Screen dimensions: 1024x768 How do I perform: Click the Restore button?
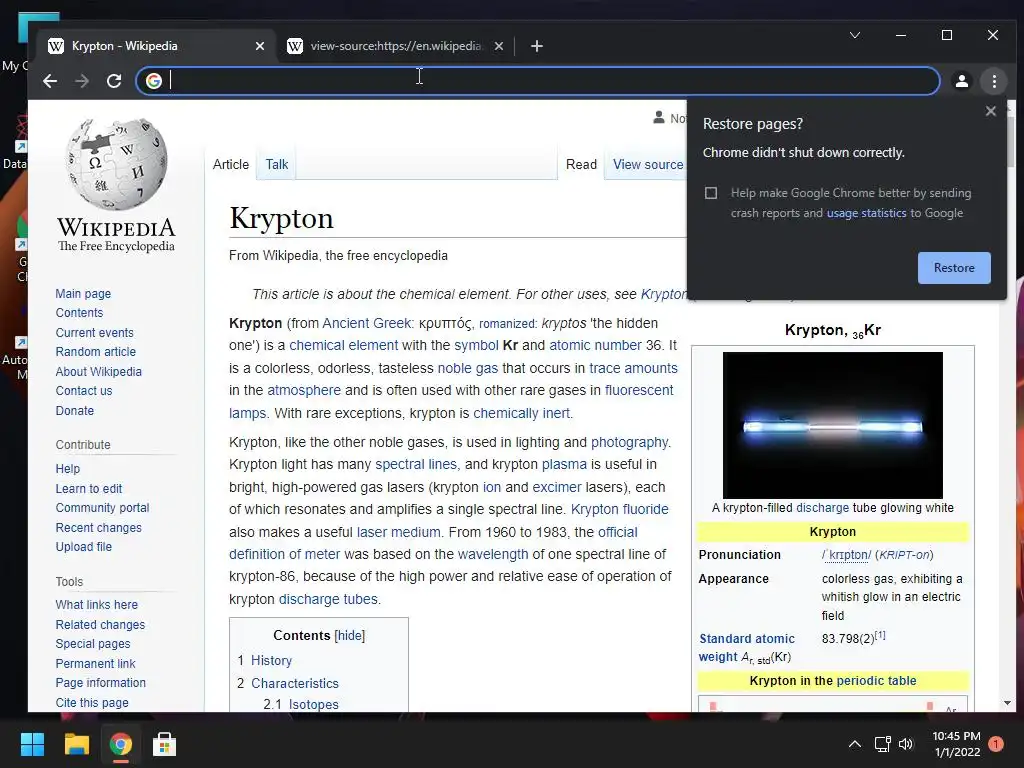pyautogui.click(x=954, y=268)
